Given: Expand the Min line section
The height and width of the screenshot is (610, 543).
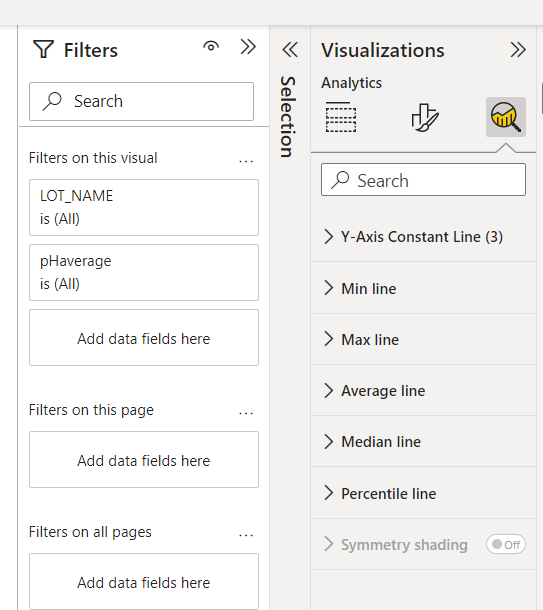Looking at the screenshot, I should pyautogui.click(x=423, y=288).
